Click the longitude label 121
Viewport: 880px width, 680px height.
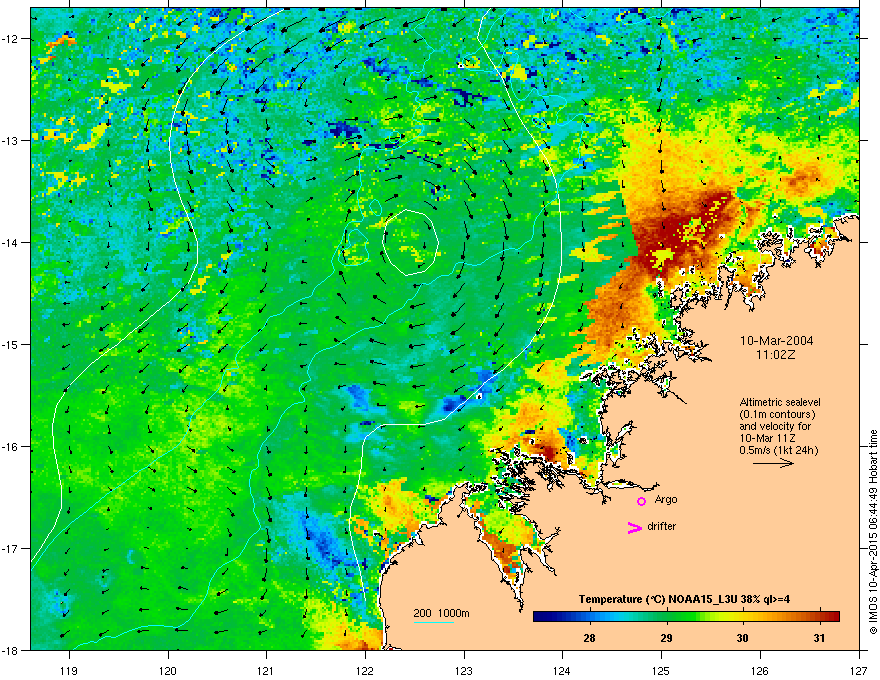266,670
